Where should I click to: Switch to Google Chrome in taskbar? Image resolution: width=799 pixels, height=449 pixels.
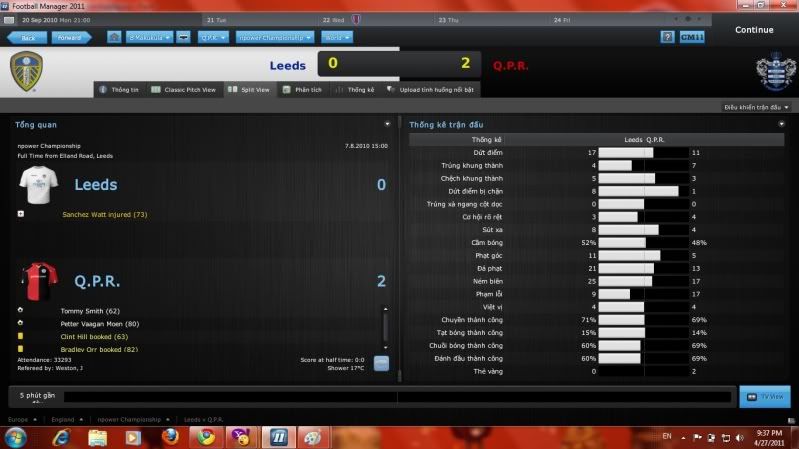point(206,437)
